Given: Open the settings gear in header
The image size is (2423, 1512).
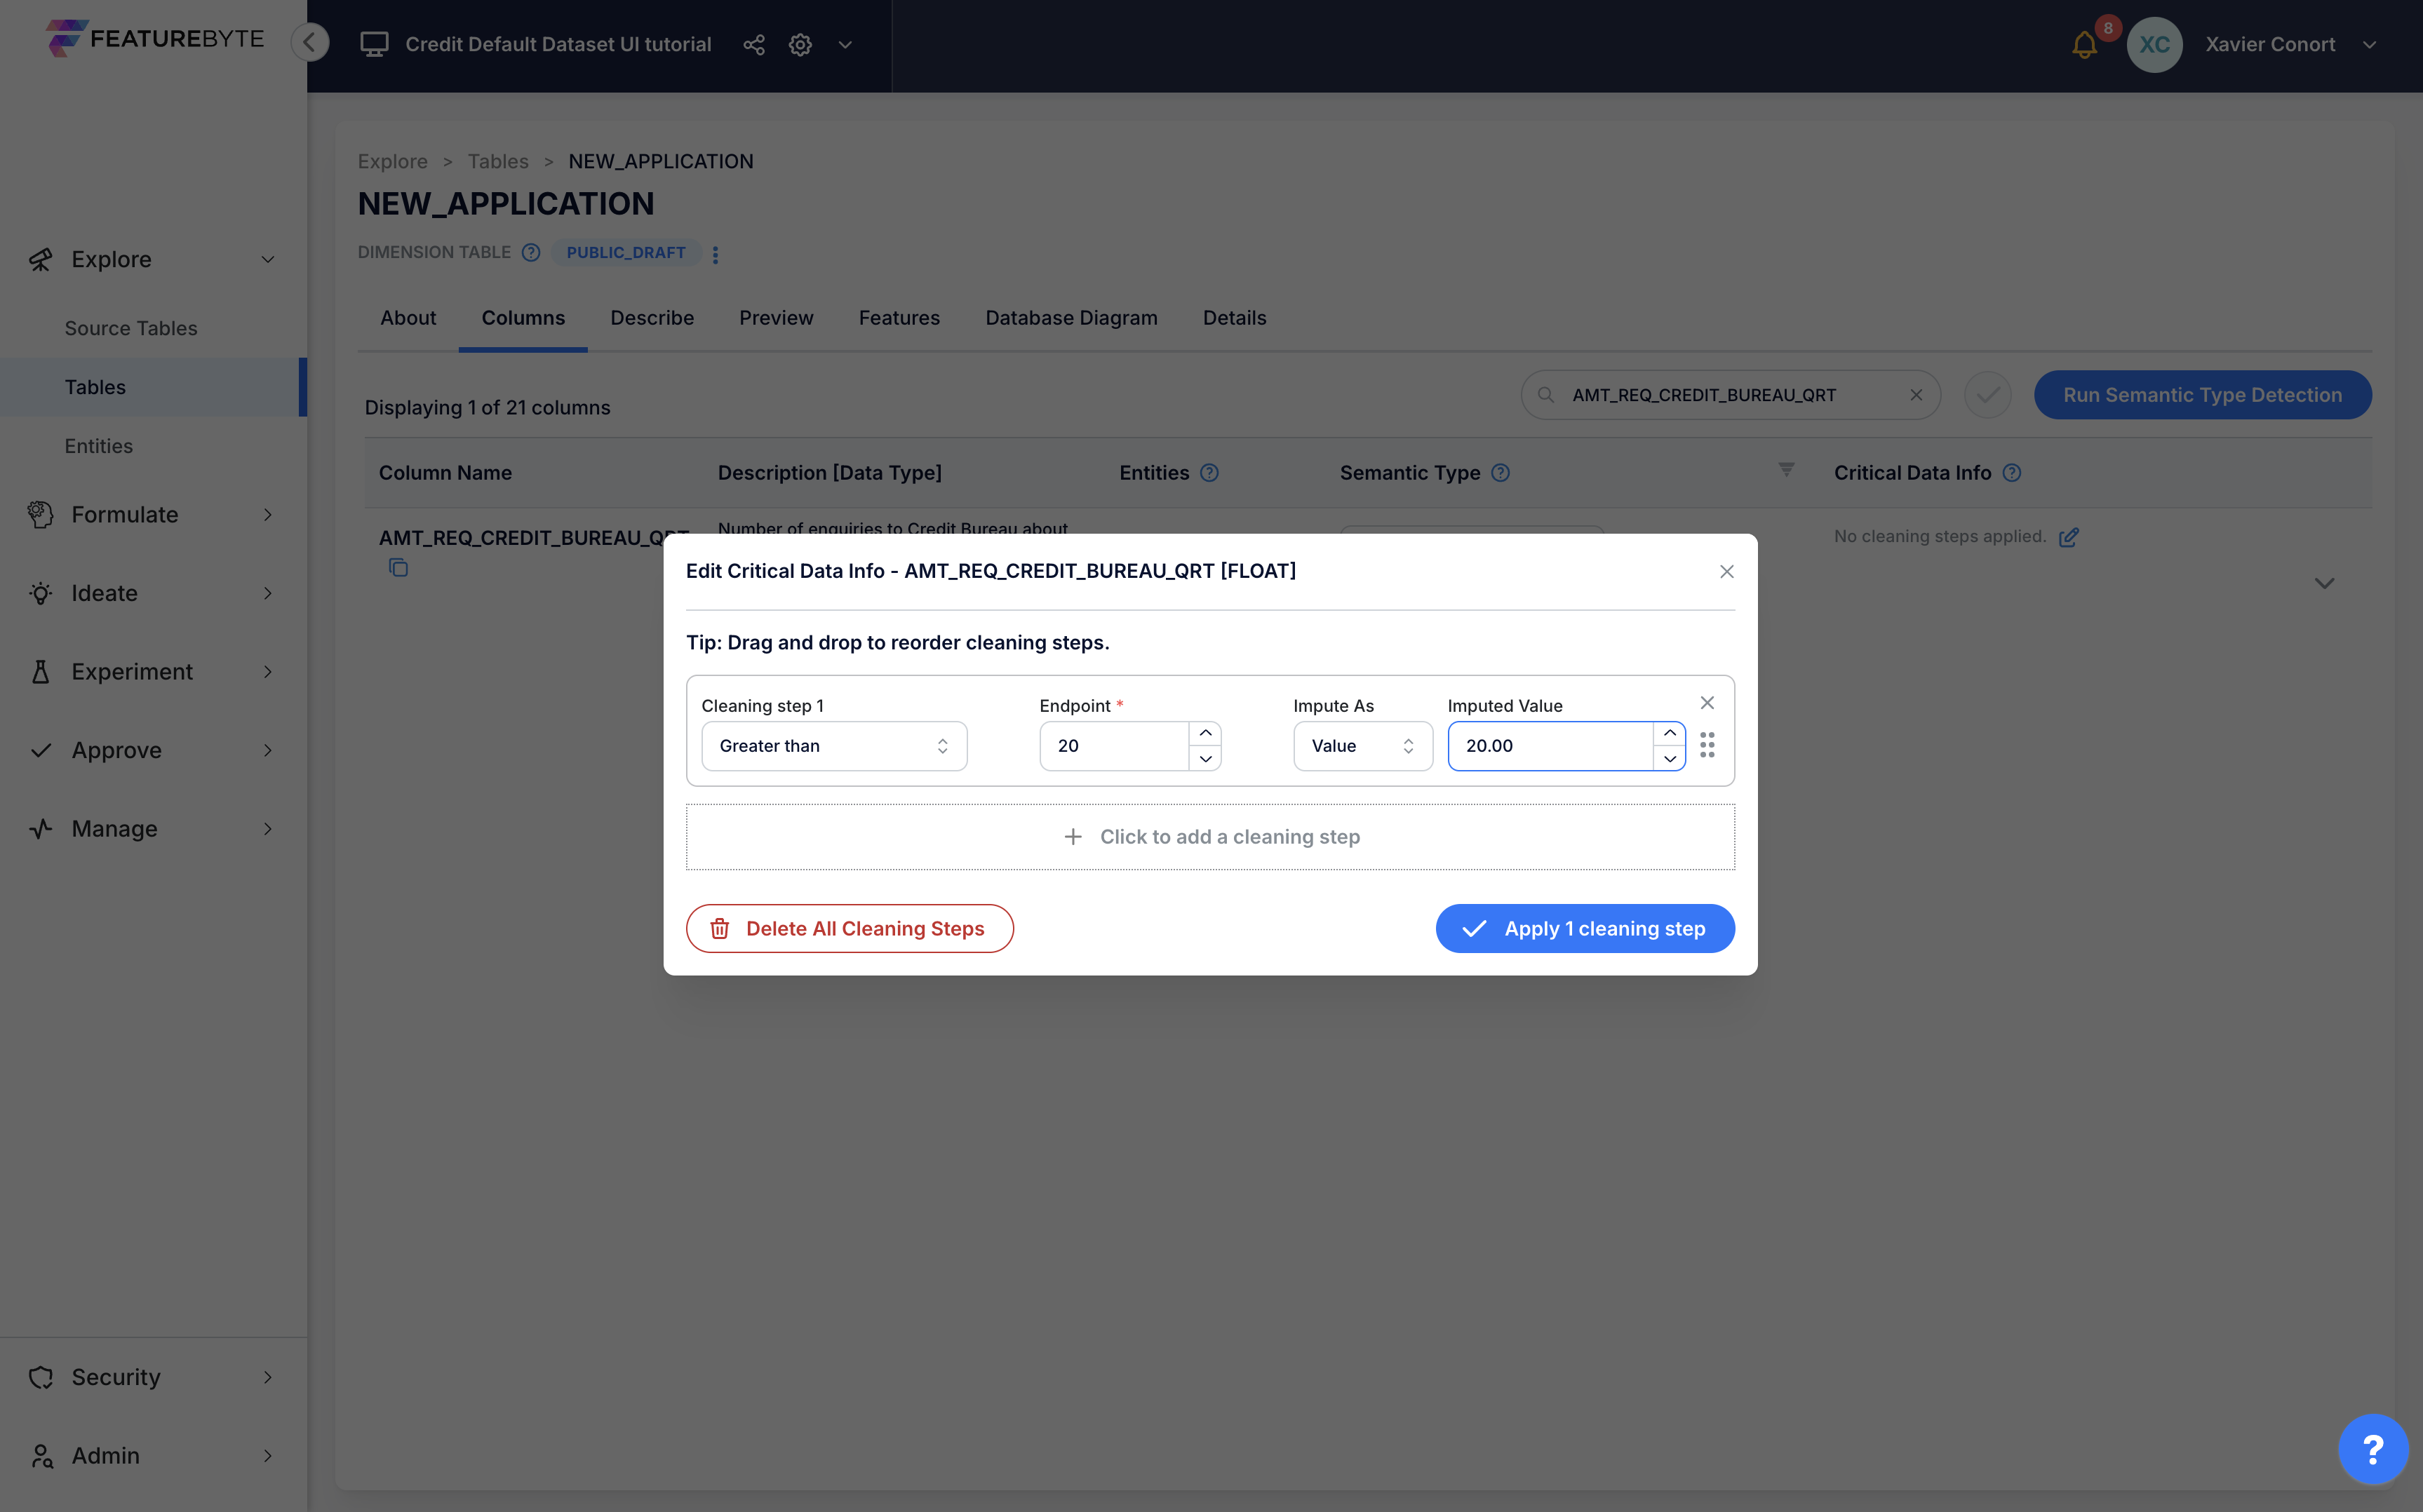Looking at the screenshot, I should click(x=800, y=44).
